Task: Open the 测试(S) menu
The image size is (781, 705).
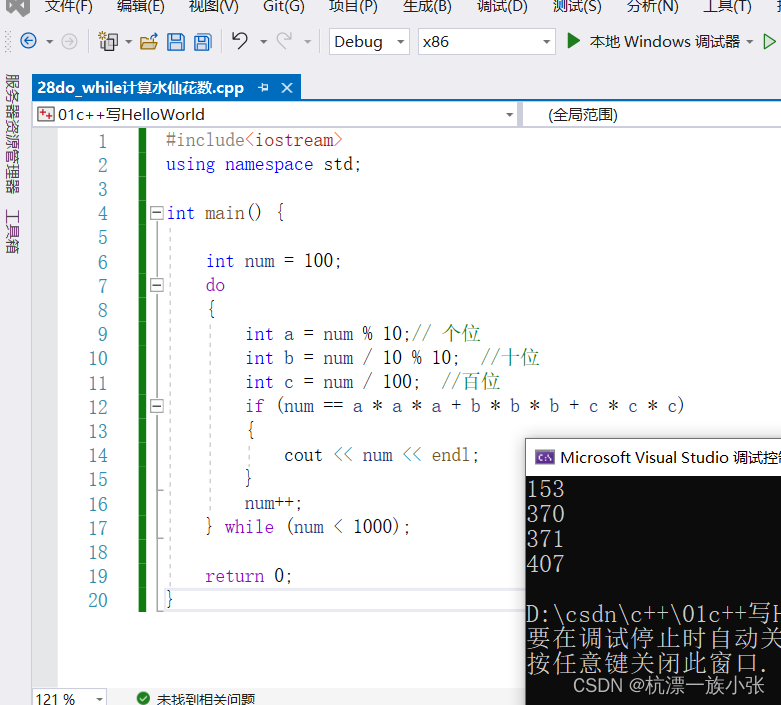Action: (x=577, y=6)
